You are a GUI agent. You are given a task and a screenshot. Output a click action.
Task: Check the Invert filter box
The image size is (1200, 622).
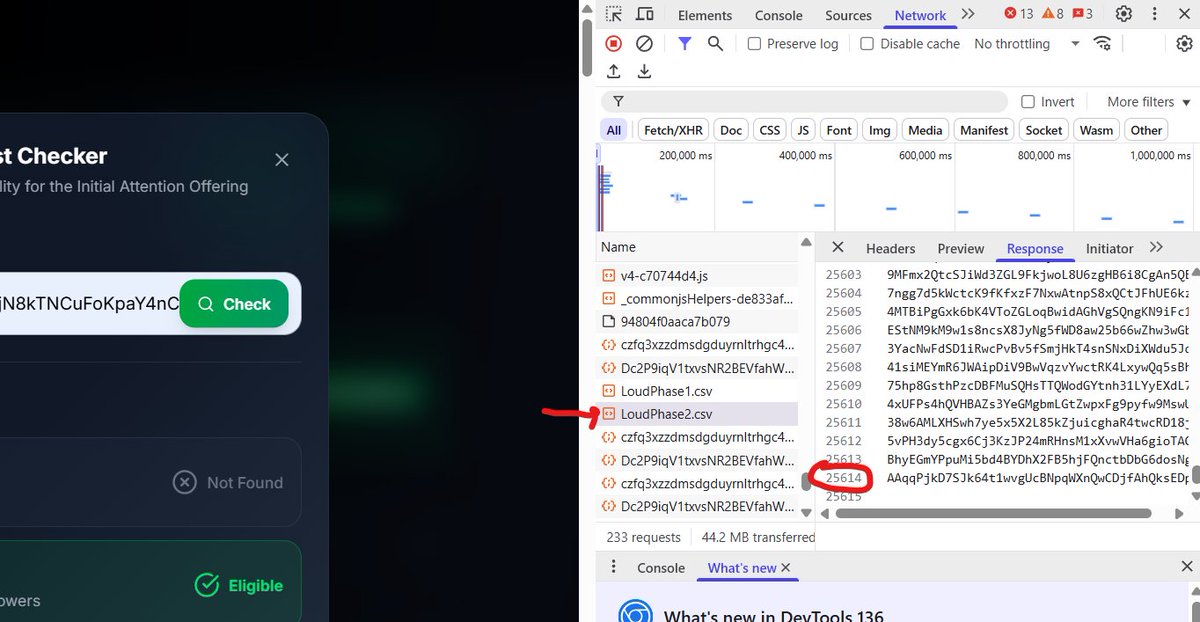pyautogui.click(x=1029, y=101)
